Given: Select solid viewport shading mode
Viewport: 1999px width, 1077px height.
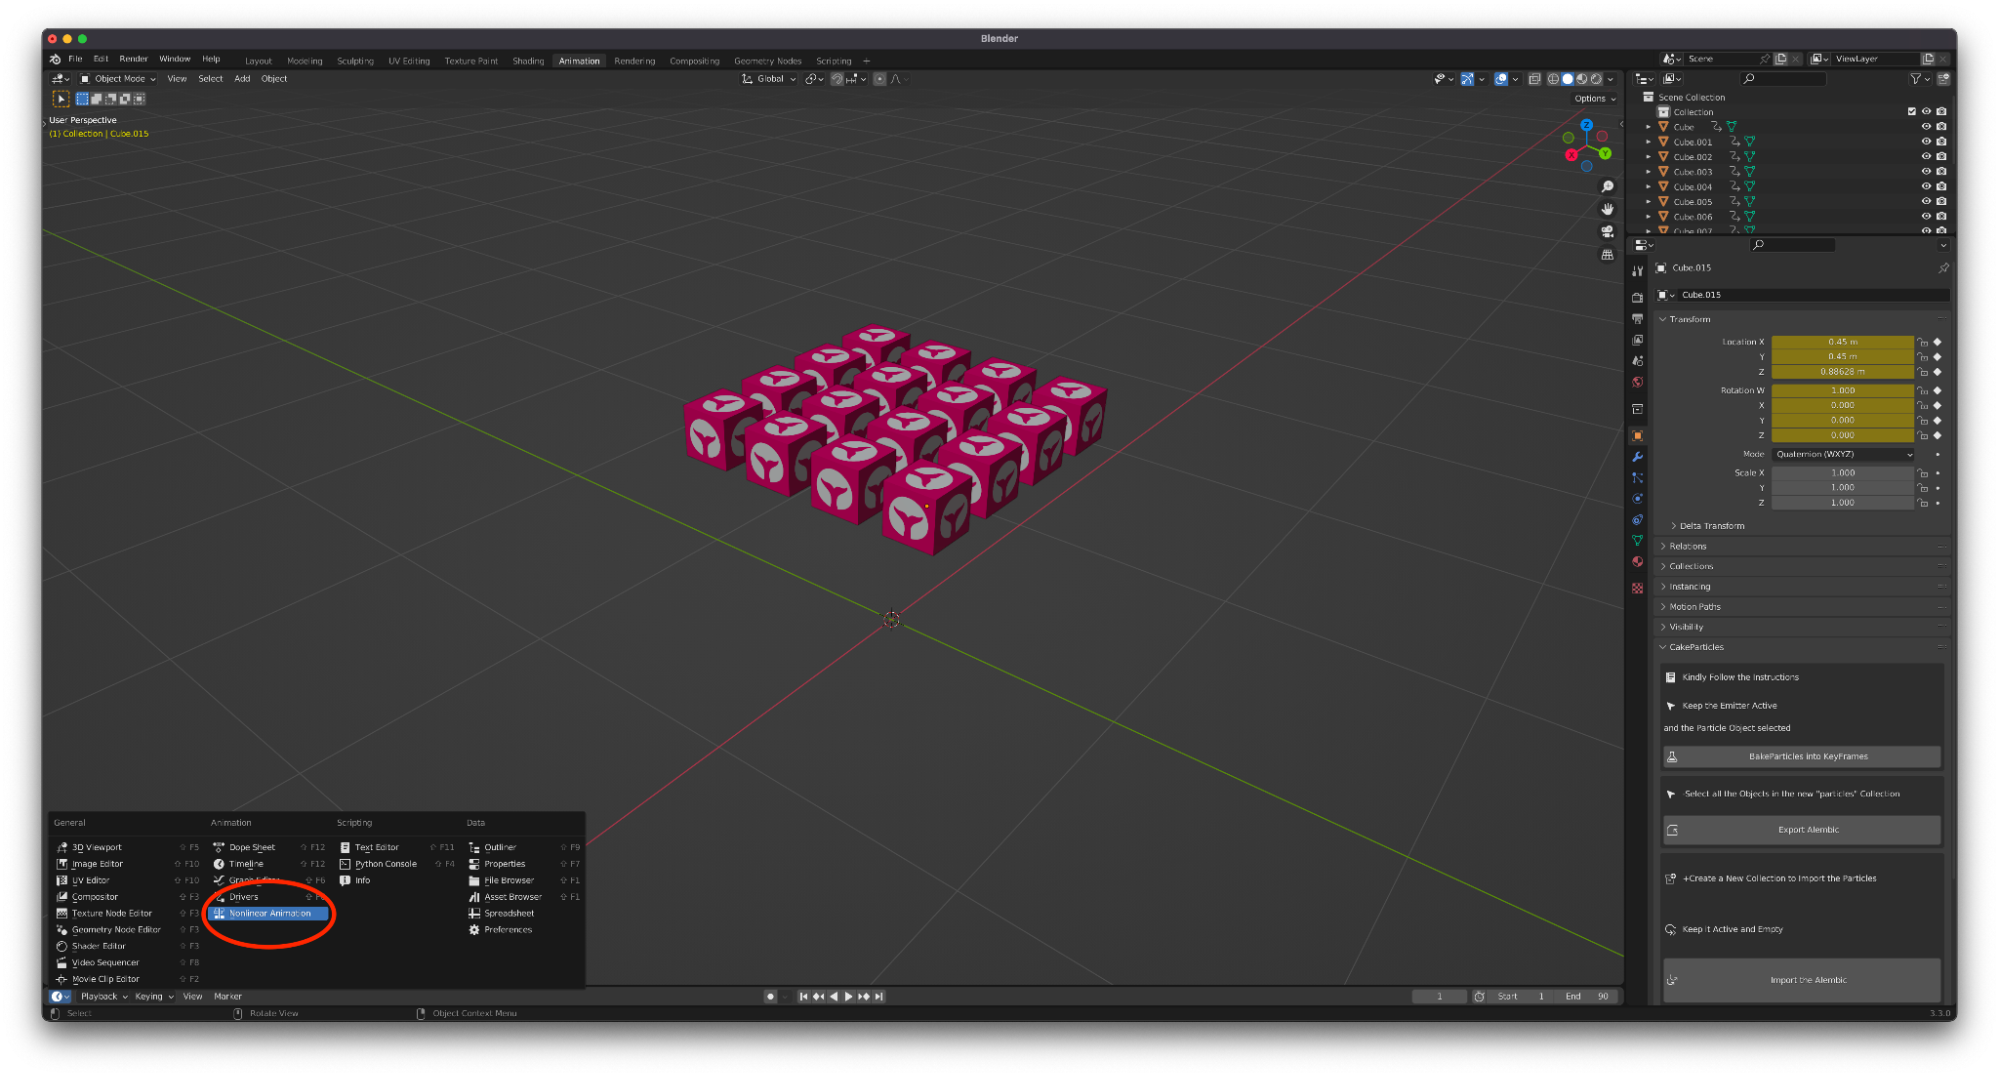Looking at the screenshot, I should 1568,79.
